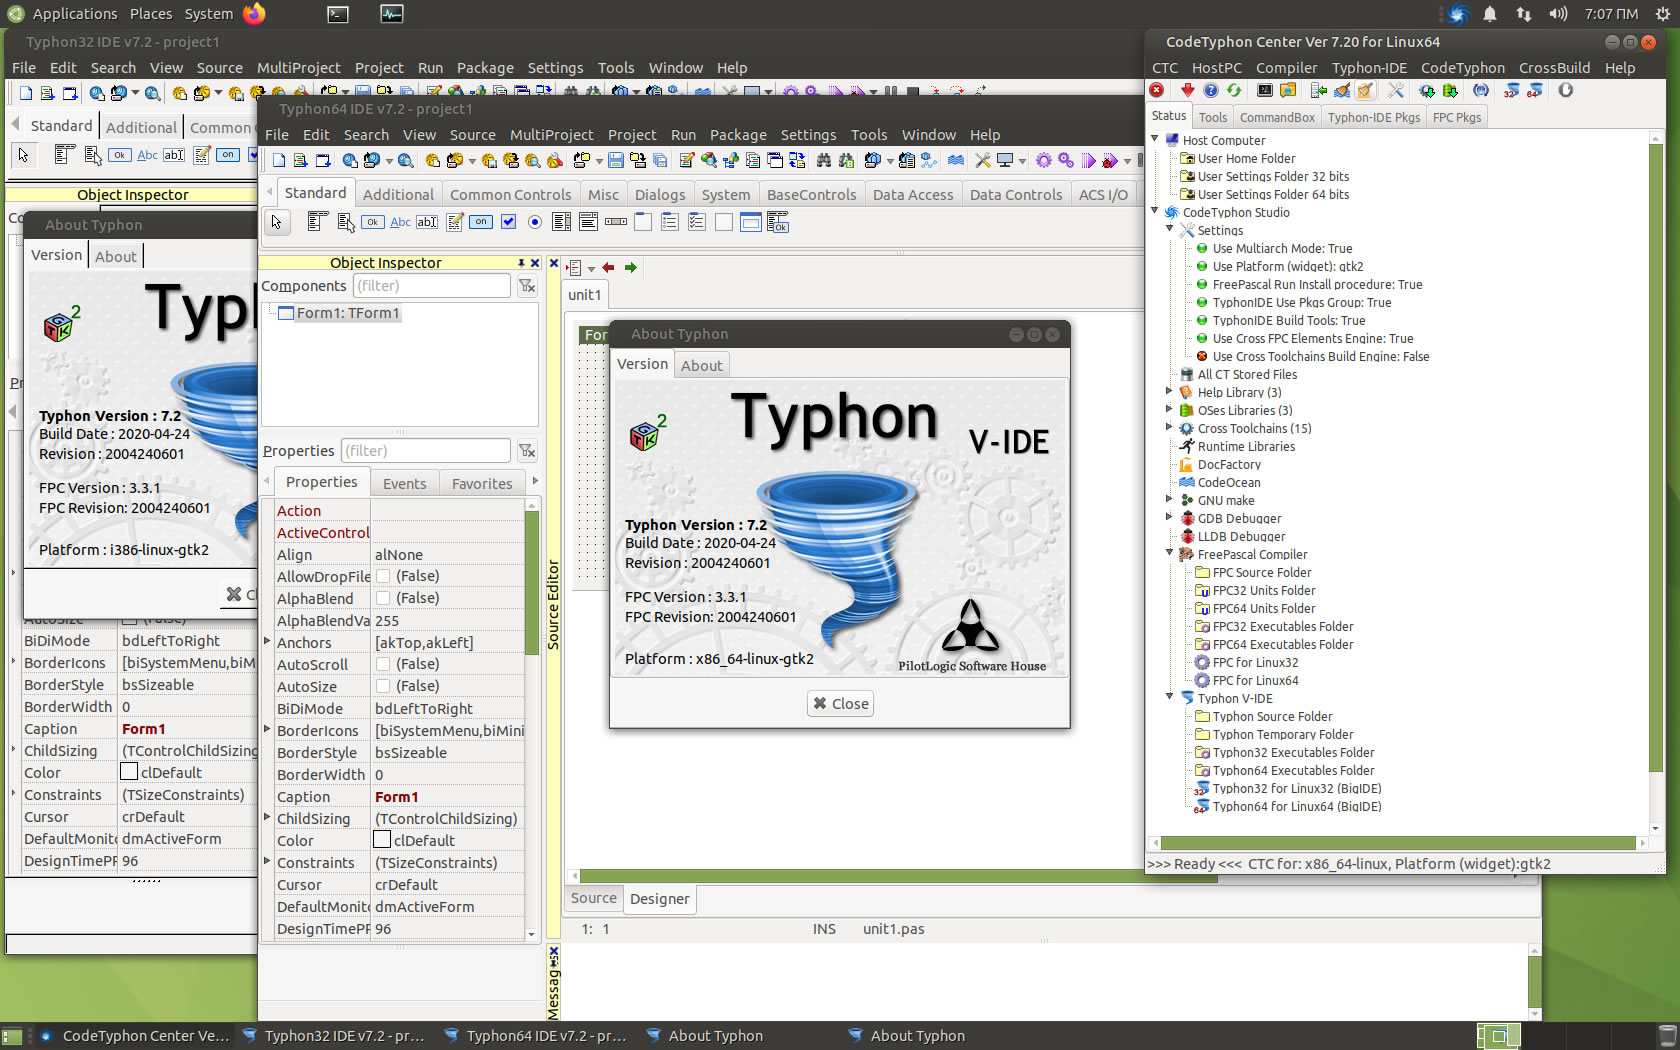Screen dimensions: 1680x1050
Task: Collapse the CodeTyphon Studio tree node
Action: [1155, 212]
